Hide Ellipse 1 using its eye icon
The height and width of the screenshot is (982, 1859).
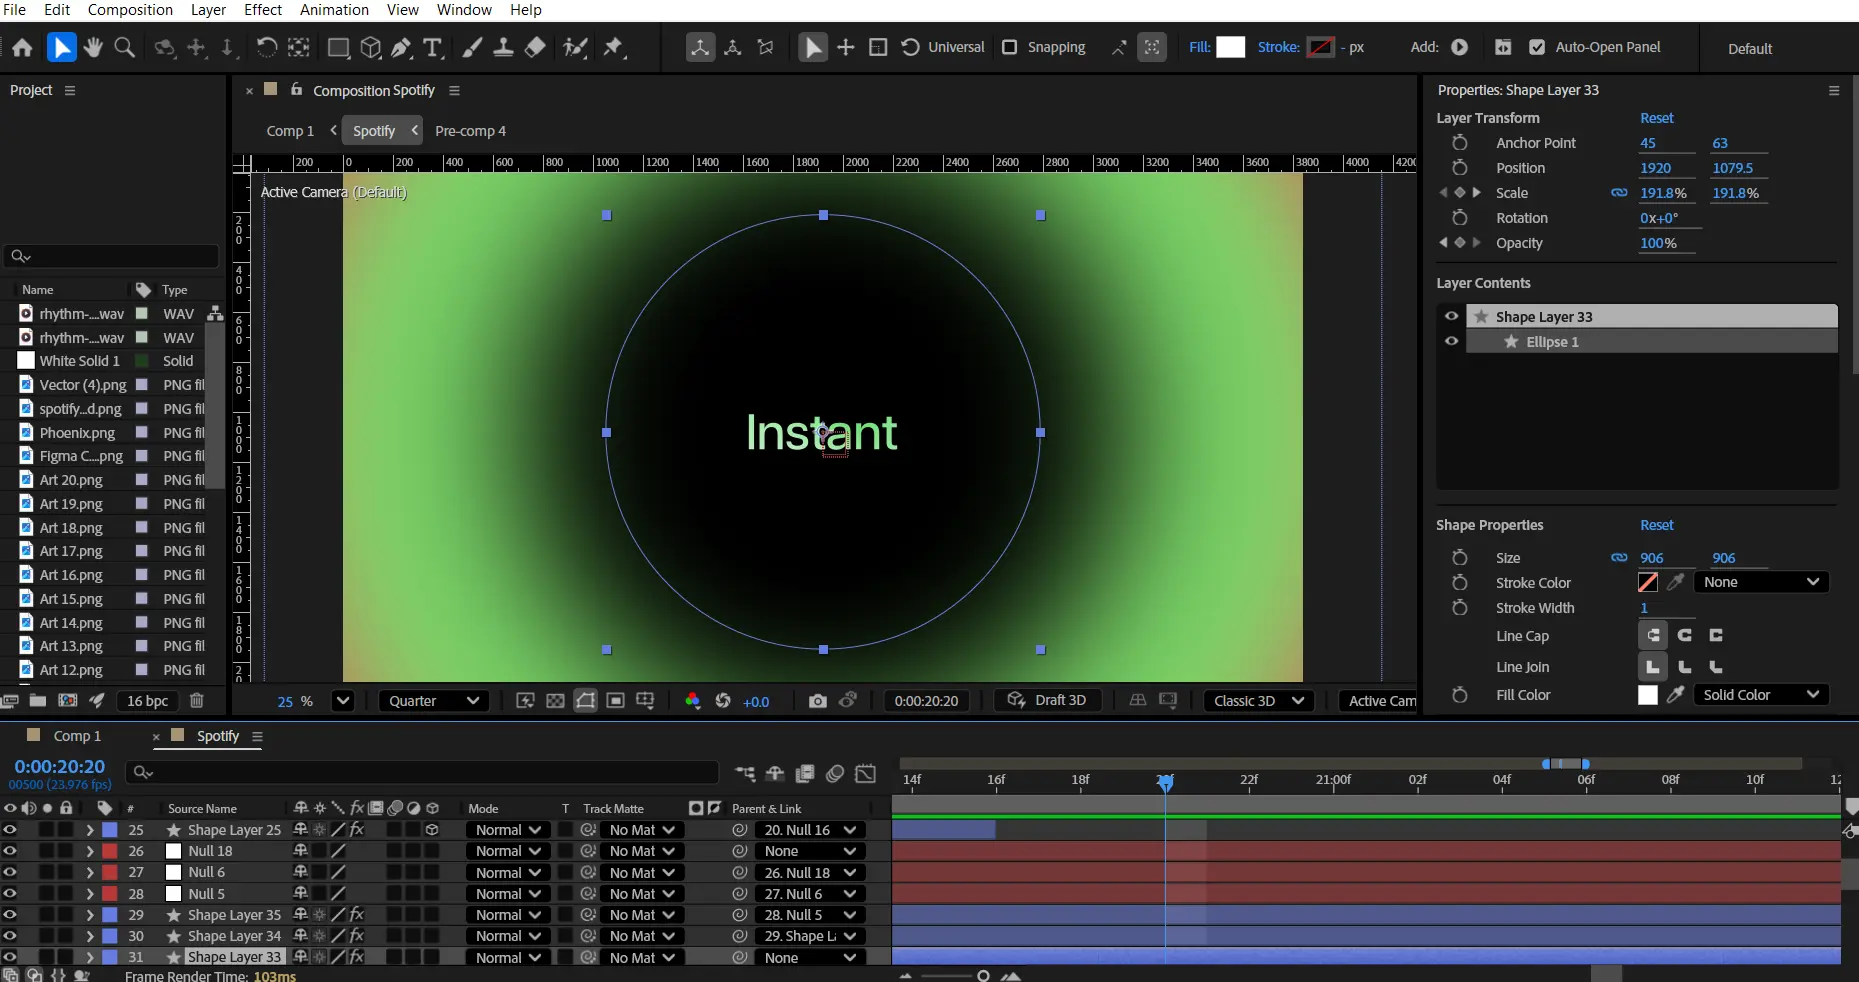(x=1451, y=342)
